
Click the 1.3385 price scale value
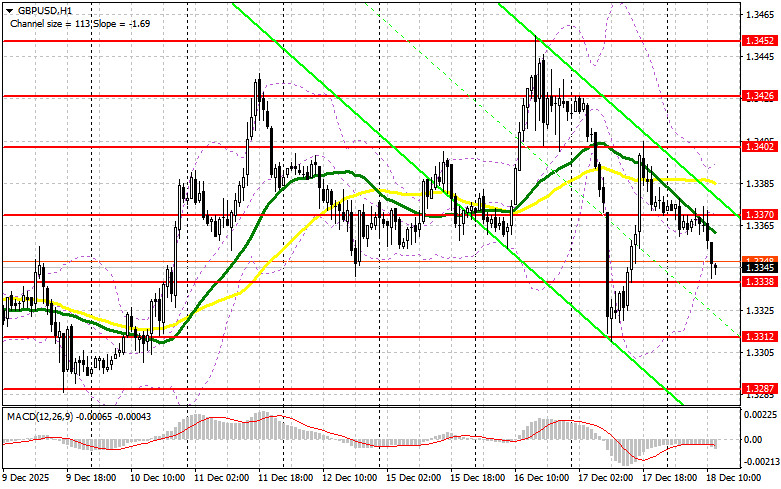pyautogui.click(x=760, y=184)
